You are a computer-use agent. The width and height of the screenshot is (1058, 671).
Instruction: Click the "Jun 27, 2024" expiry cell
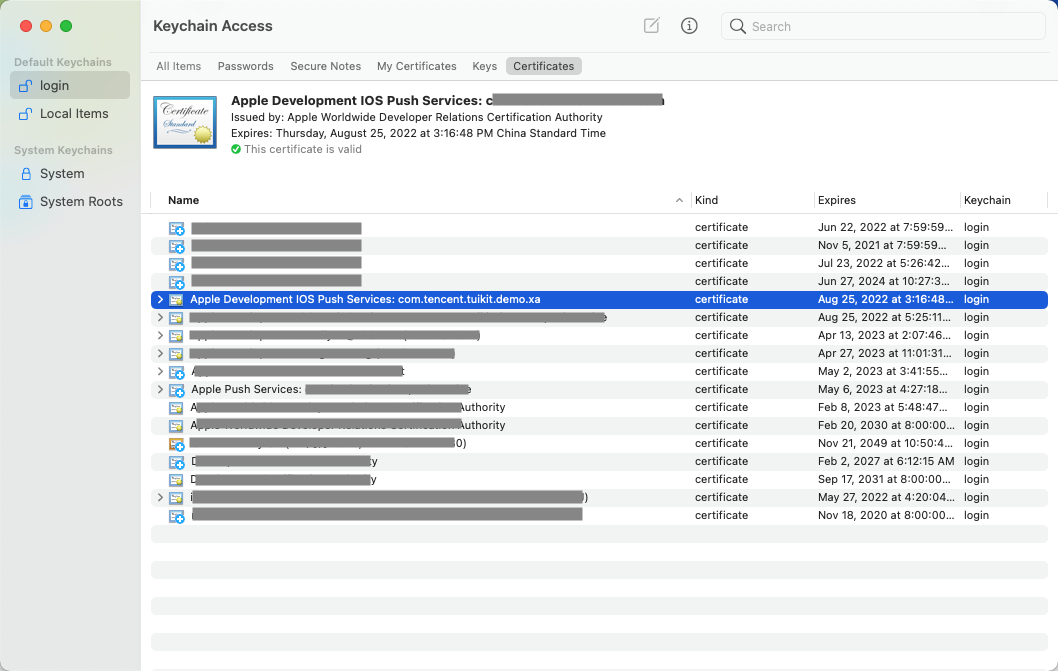click(884, 281)
